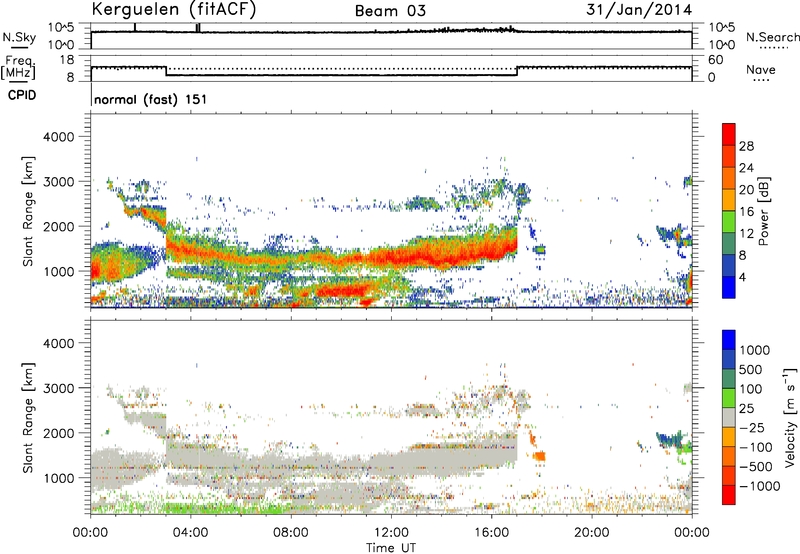Click the "24" label on Power colorbar
The height and width of the screenshot is (554, 800).
746,168
